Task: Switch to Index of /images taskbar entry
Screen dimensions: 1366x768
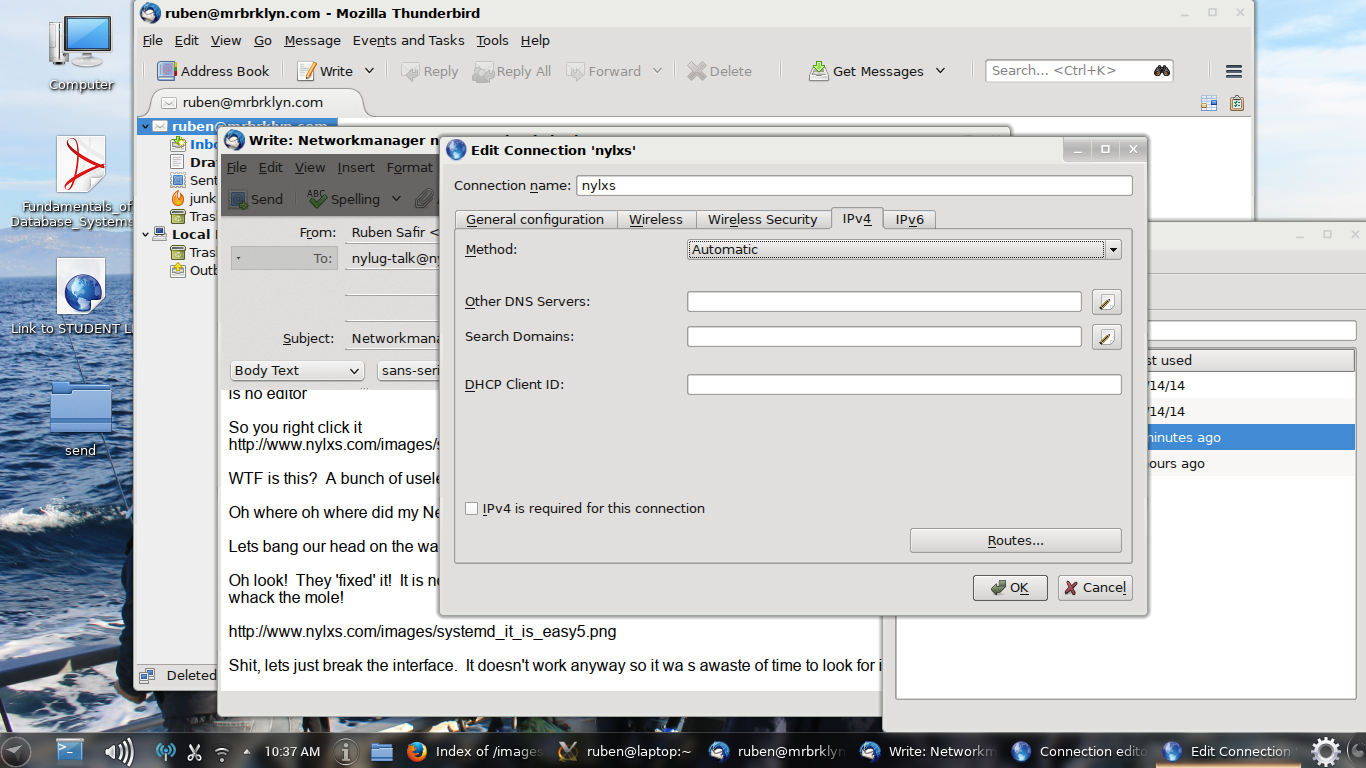Action: tap(475, 751)
